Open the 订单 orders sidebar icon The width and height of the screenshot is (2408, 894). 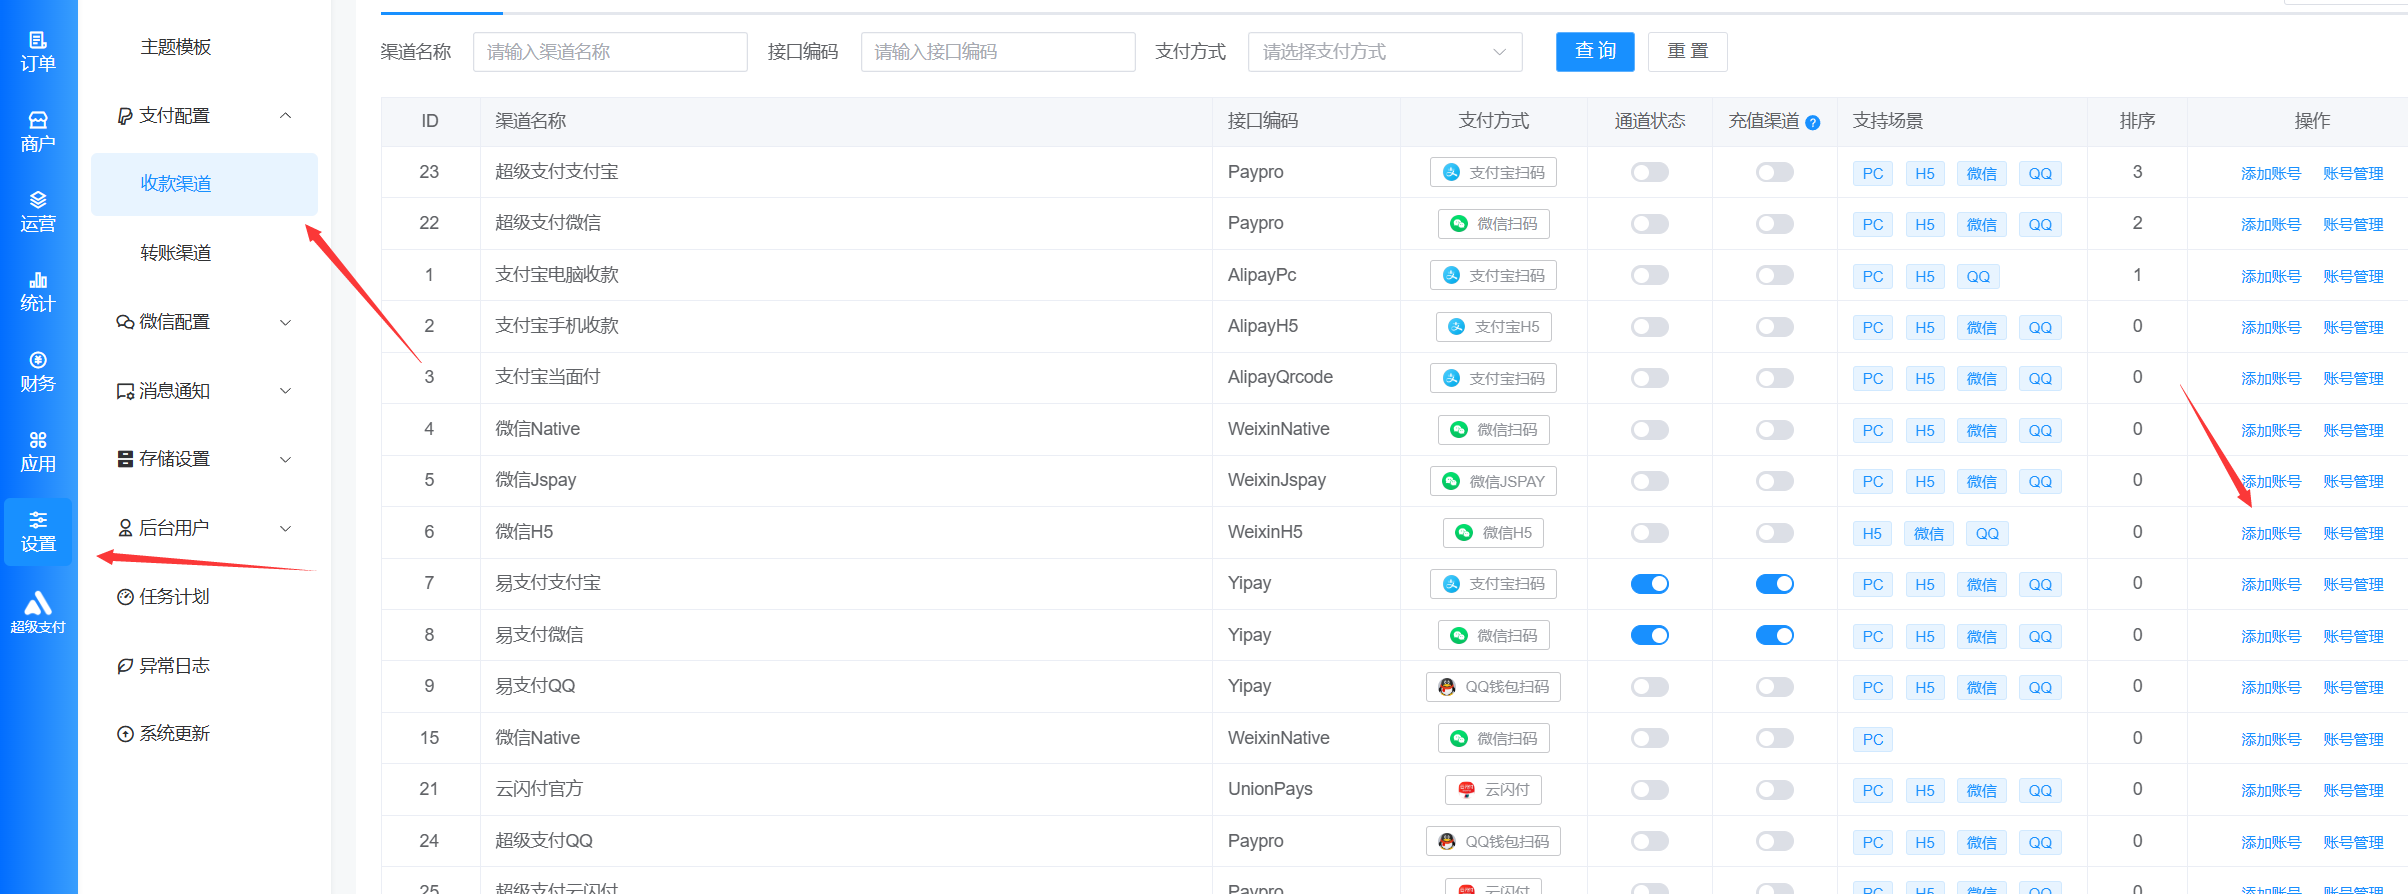(38, 52)
